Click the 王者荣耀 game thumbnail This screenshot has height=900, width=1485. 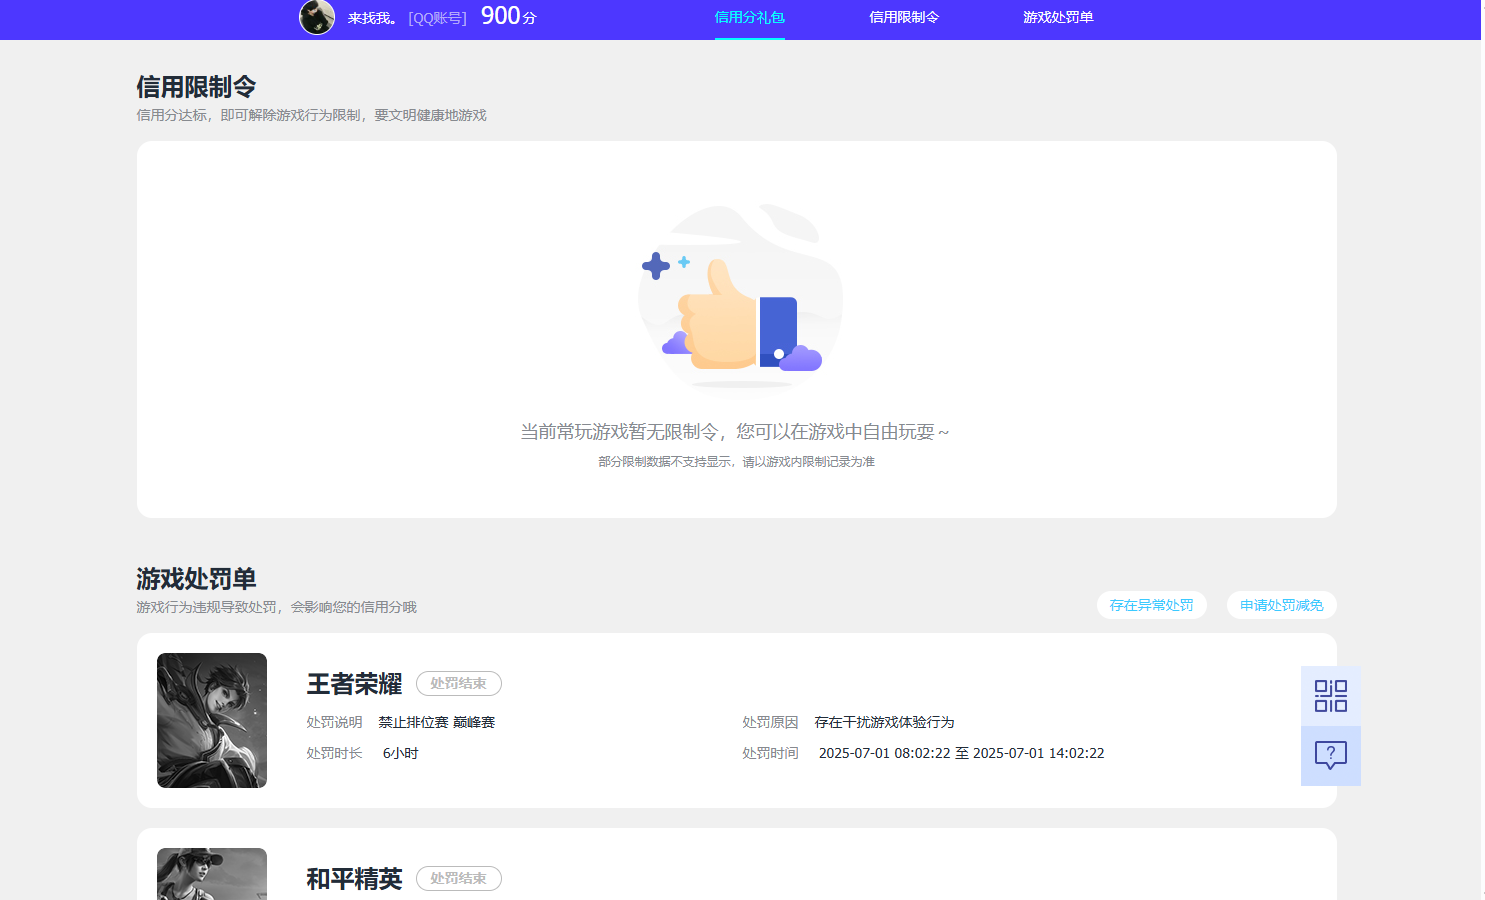pos(211,720)
